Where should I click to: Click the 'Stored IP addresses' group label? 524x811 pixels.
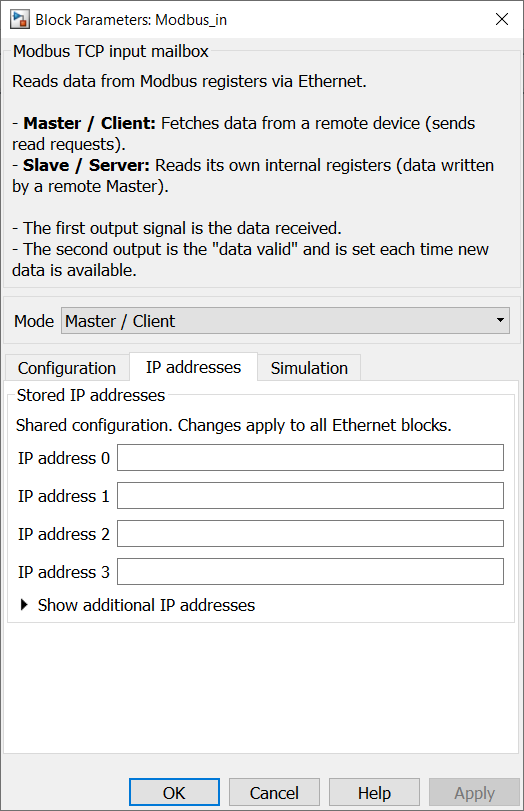91,395
